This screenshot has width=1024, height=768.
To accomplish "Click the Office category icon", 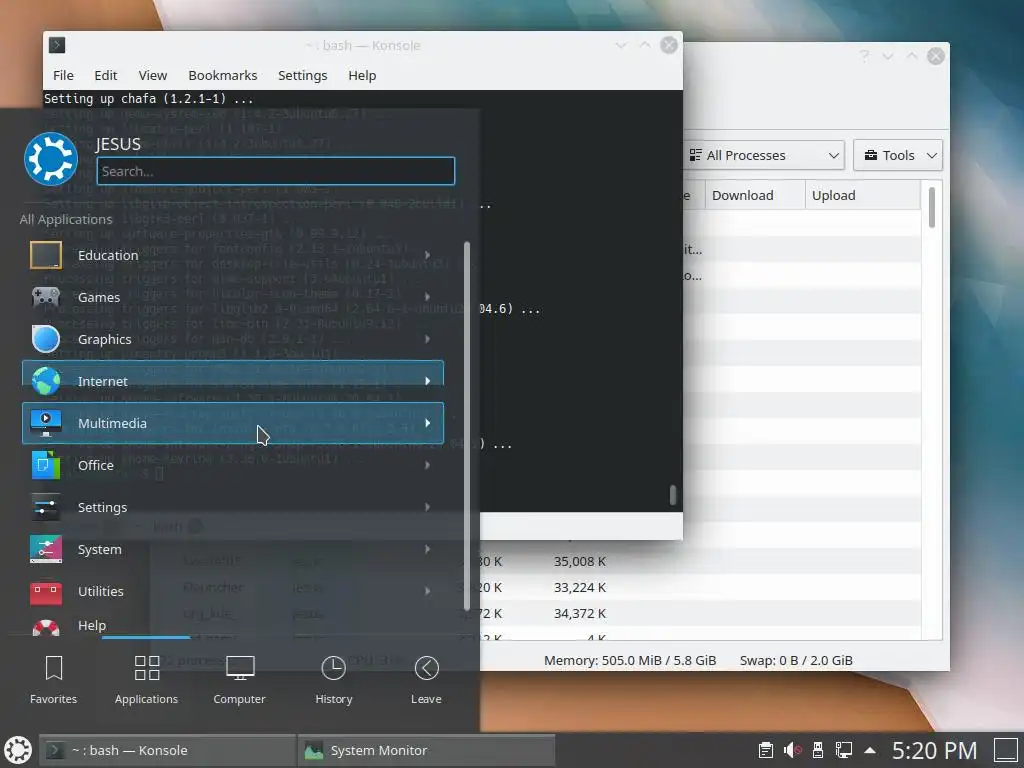I will pyautogui.click(x=46, y=465).
